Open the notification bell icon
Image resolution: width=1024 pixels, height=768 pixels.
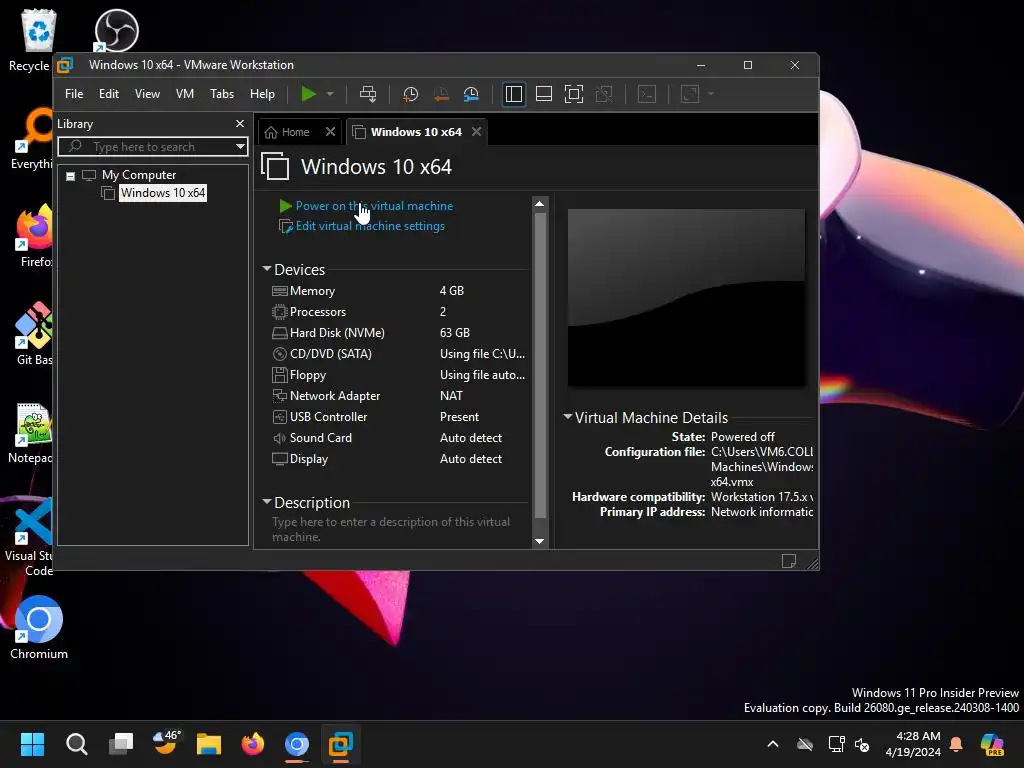click(956, 744)
